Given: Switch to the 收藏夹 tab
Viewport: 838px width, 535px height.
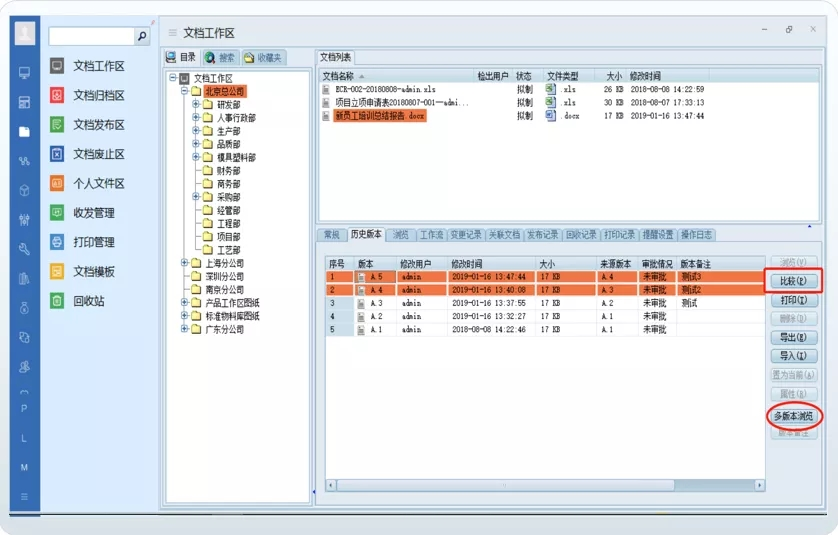Looking at the screenshot, I should coord(263,58).
